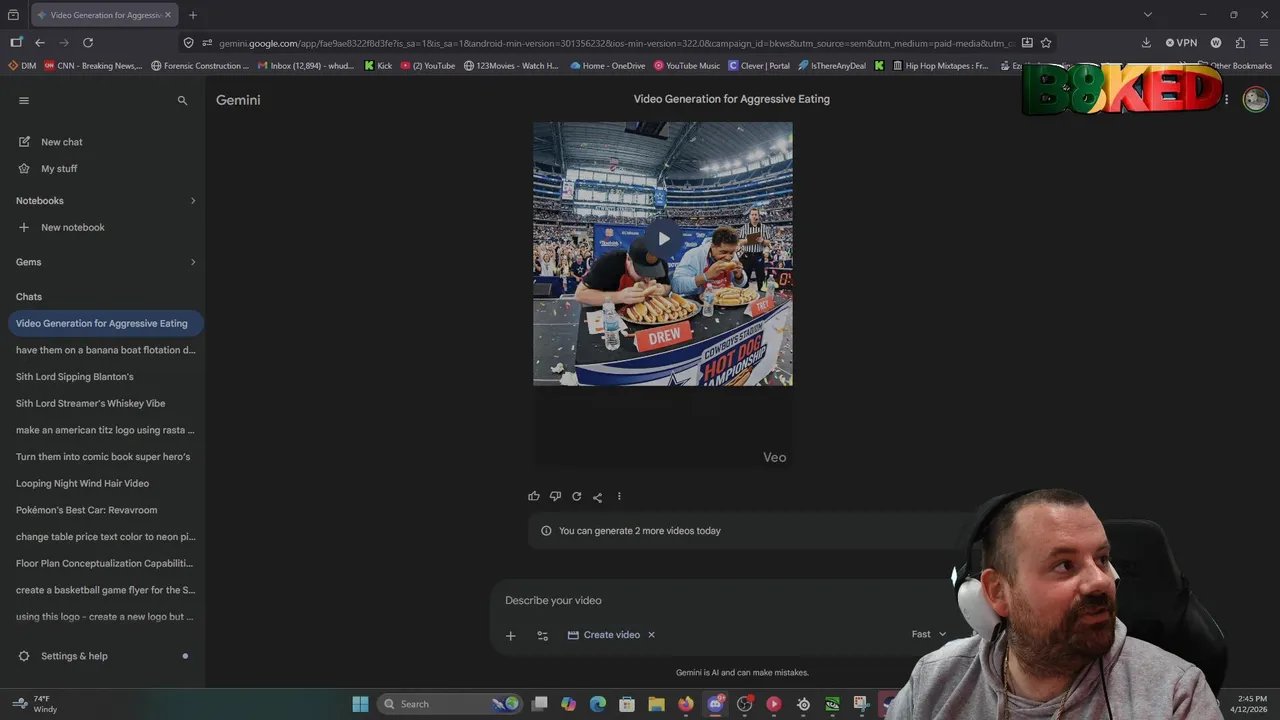
Task: Toggle the VPN button in toolbar
Action: point(1181,43)
